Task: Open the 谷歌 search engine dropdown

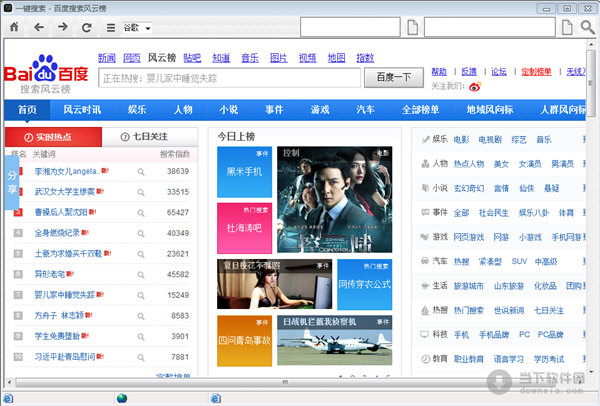Action: pos(137,28)
